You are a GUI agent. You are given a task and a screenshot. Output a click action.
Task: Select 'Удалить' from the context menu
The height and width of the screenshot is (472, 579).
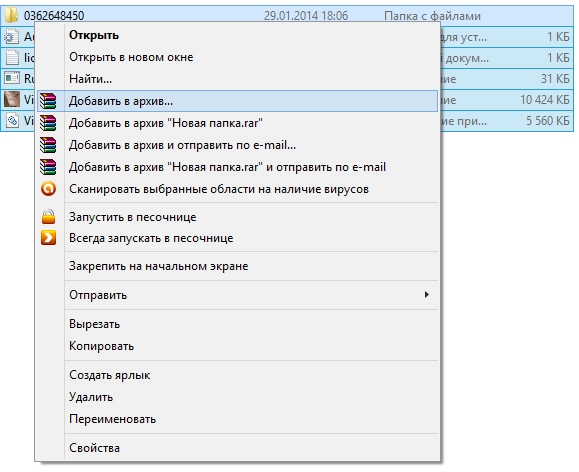91,397
